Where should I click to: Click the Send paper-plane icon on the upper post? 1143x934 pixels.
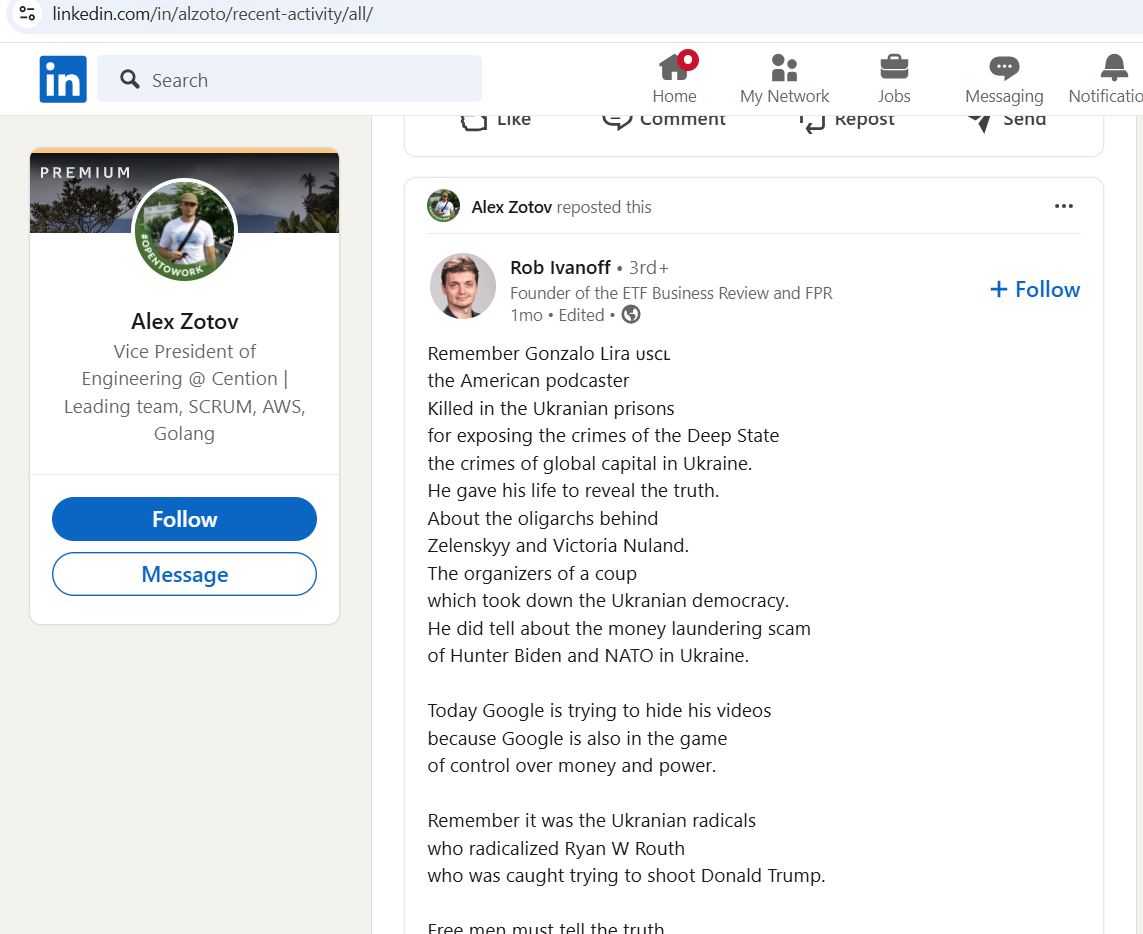(x=979, y=122)
